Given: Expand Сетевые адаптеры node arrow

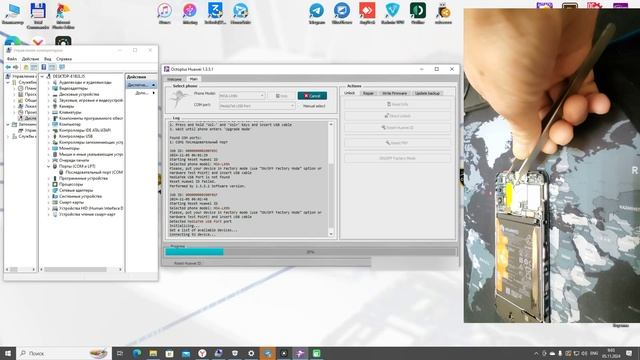Looking at the screenshot, I should [49, 190].
